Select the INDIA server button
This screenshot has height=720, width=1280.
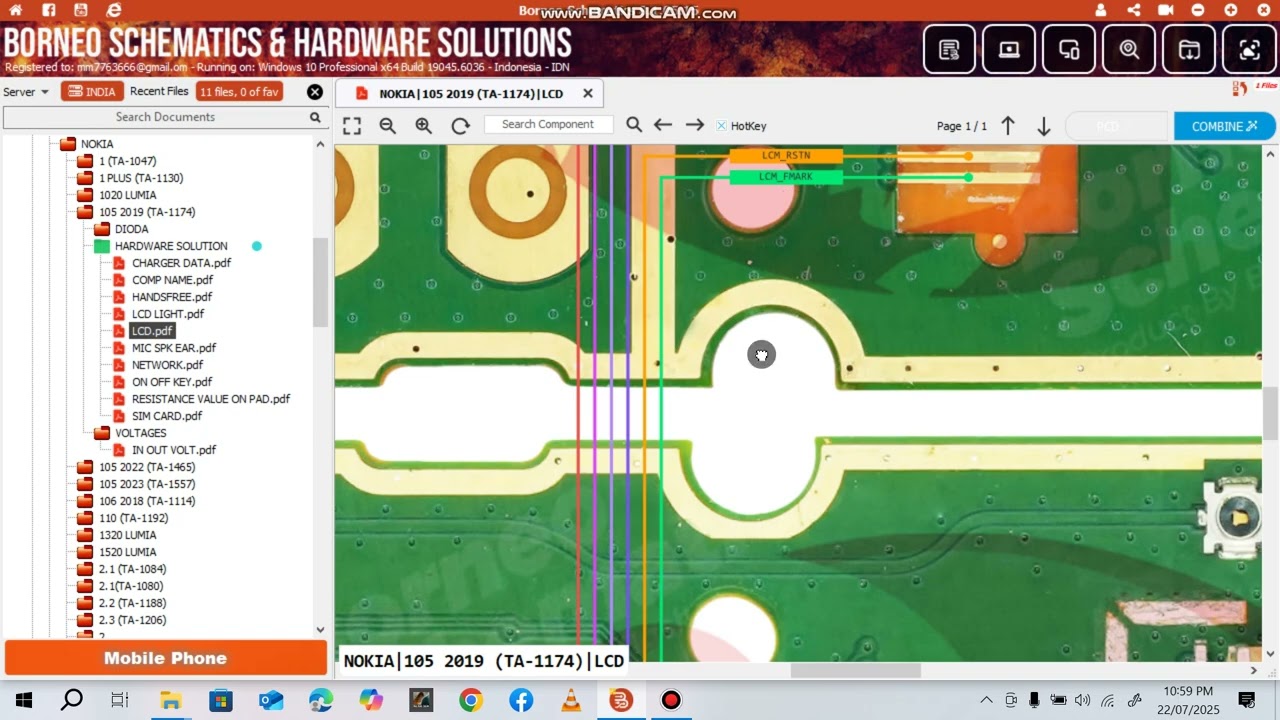[92, 92]
